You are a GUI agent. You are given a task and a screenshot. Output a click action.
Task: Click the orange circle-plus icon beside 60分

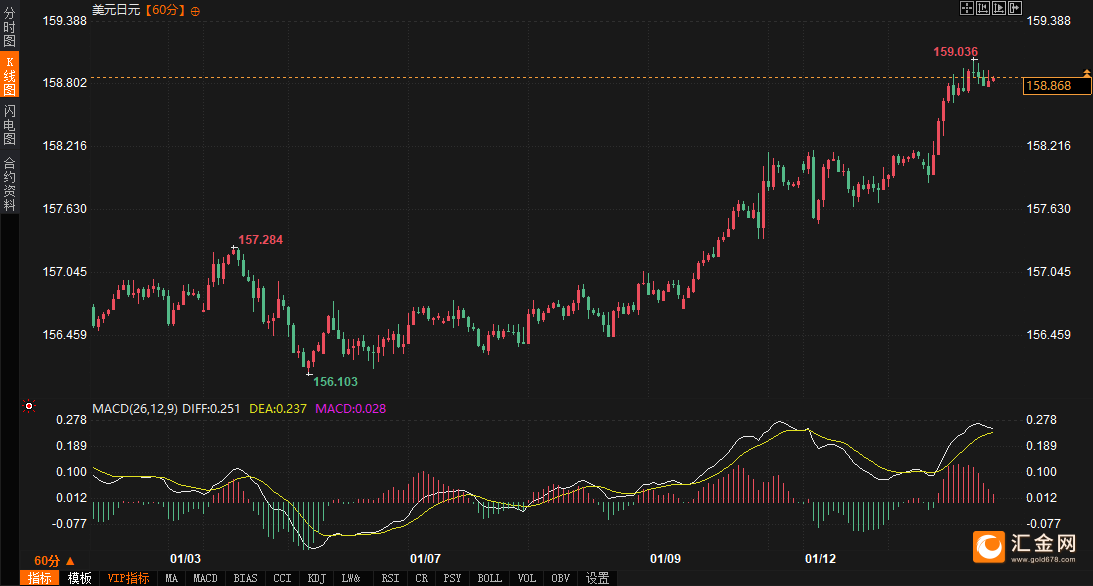[195, 11]
